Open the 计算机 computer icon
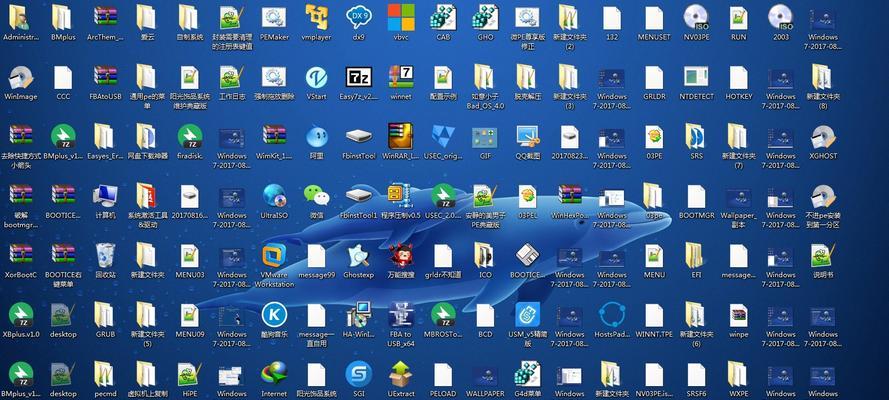The height and width of the screenshot is (400, 889). tap(105, 197)
